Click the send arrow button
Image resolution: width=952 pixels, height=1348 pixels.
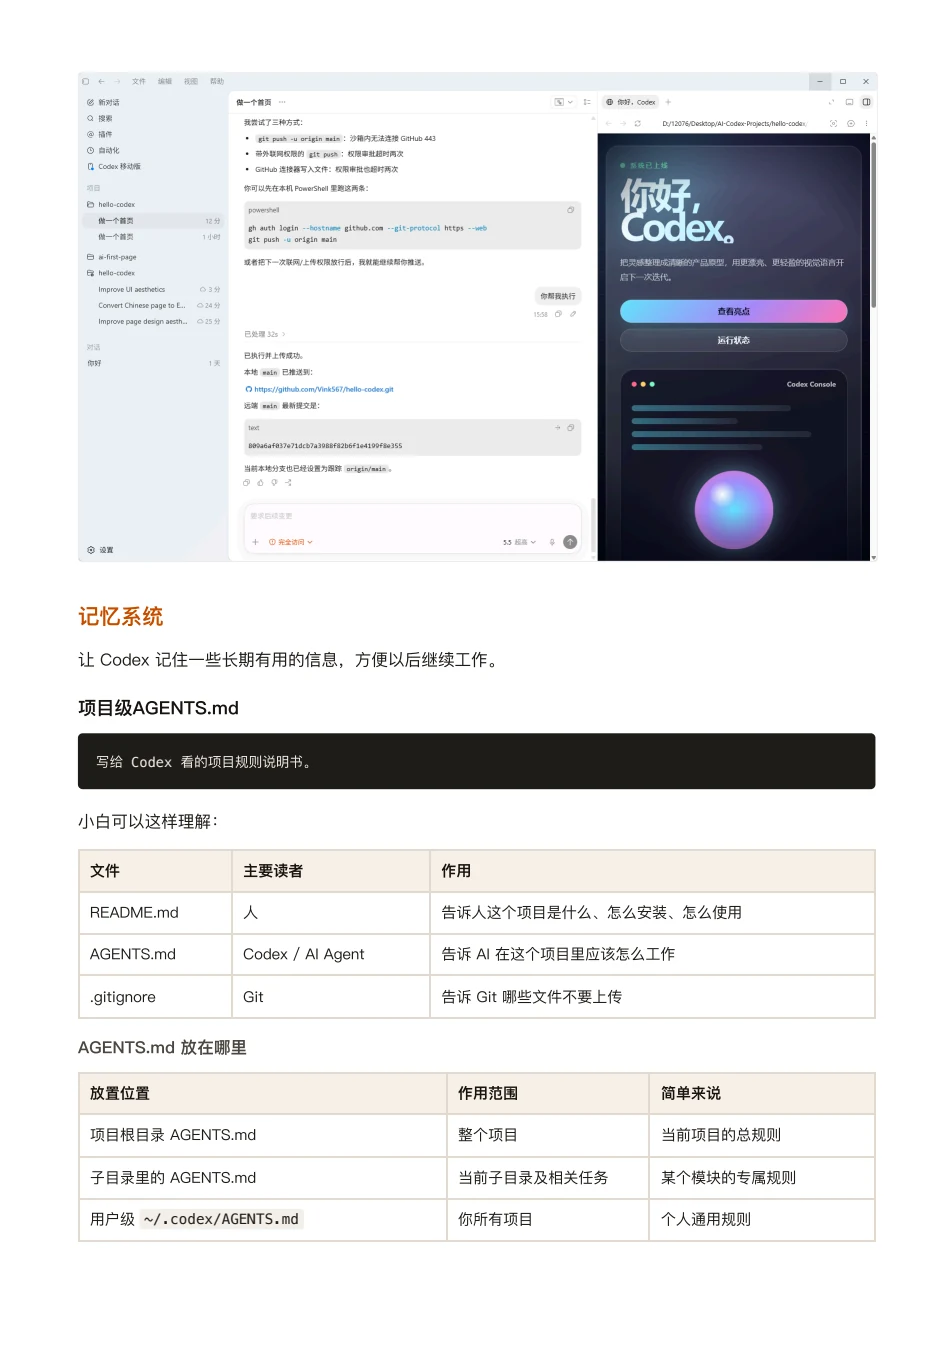point(570,542)
